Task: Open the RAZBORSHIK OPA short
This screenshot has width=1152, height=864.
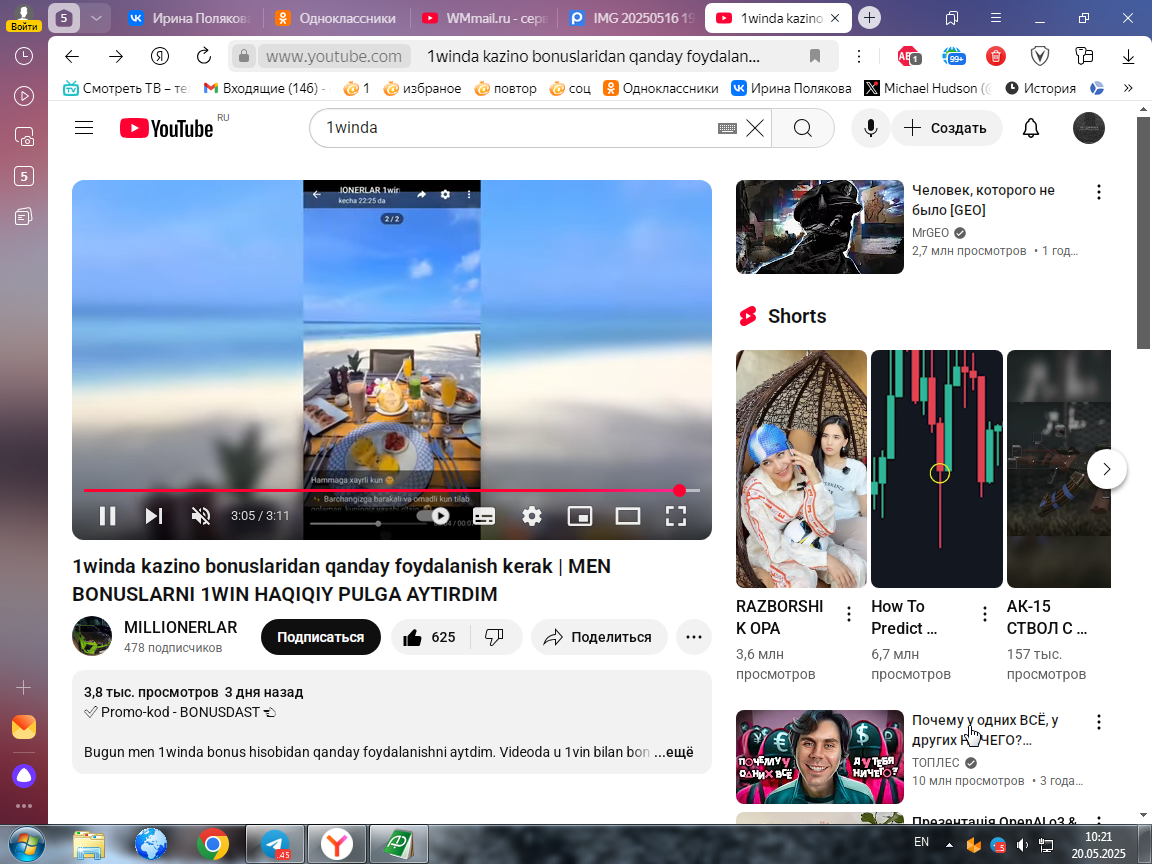Action: 801,469
